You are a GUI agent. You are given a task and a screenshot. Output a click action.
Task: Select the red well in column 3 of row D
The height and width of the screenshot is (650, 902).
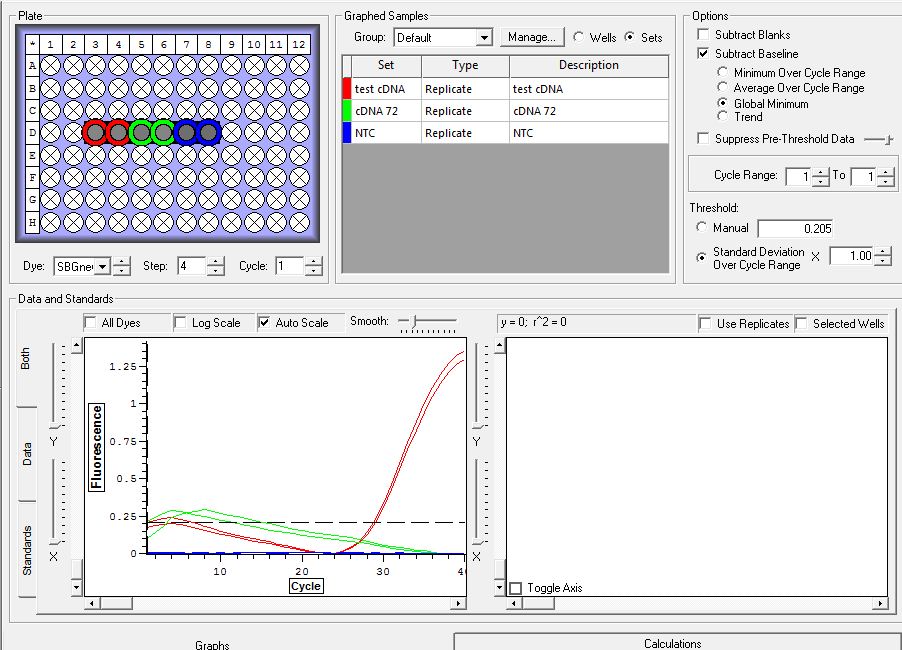click(x=95, y=132)
